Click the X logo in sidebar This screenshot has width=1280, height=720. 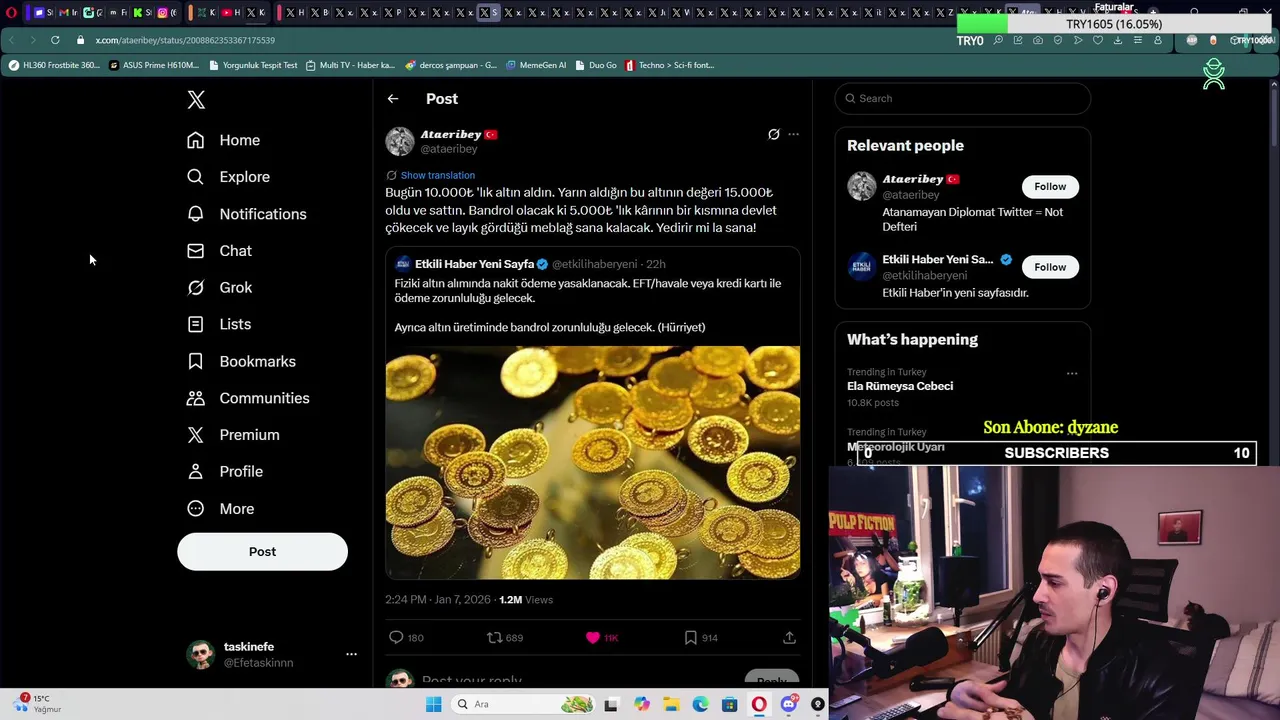196,99
